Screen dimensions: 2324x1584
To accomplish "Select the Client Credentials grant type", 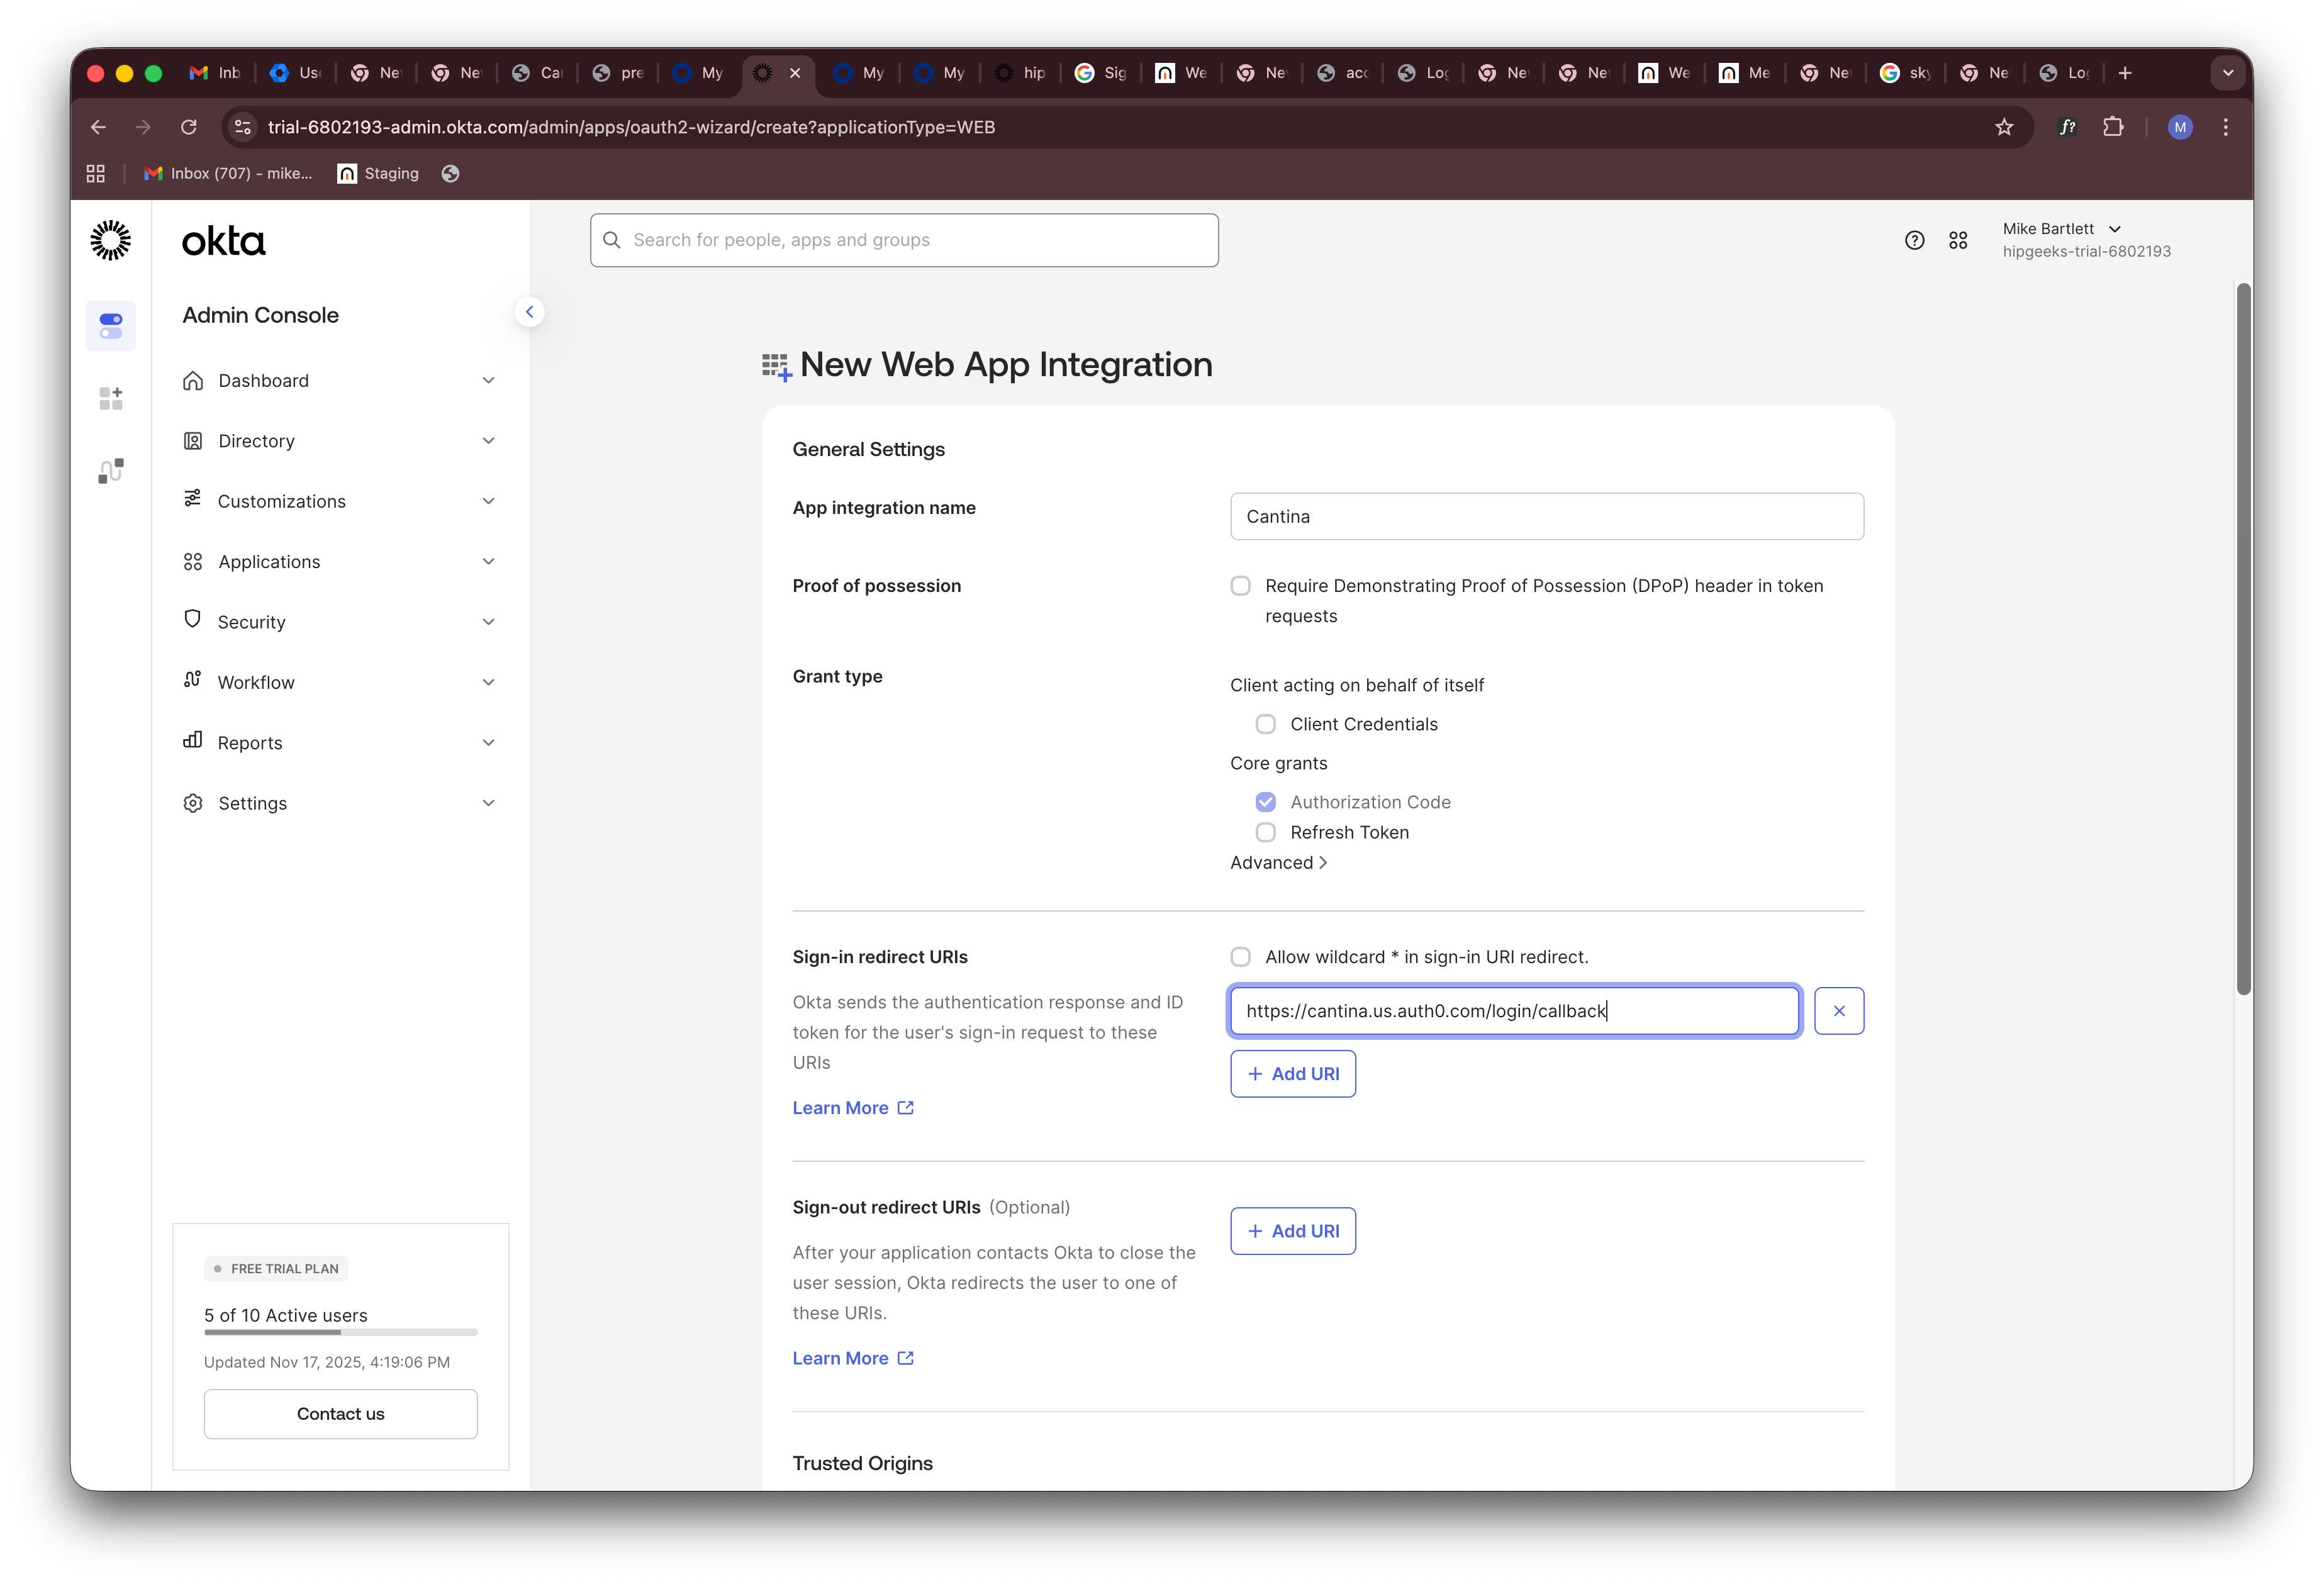I will 1265,723.
